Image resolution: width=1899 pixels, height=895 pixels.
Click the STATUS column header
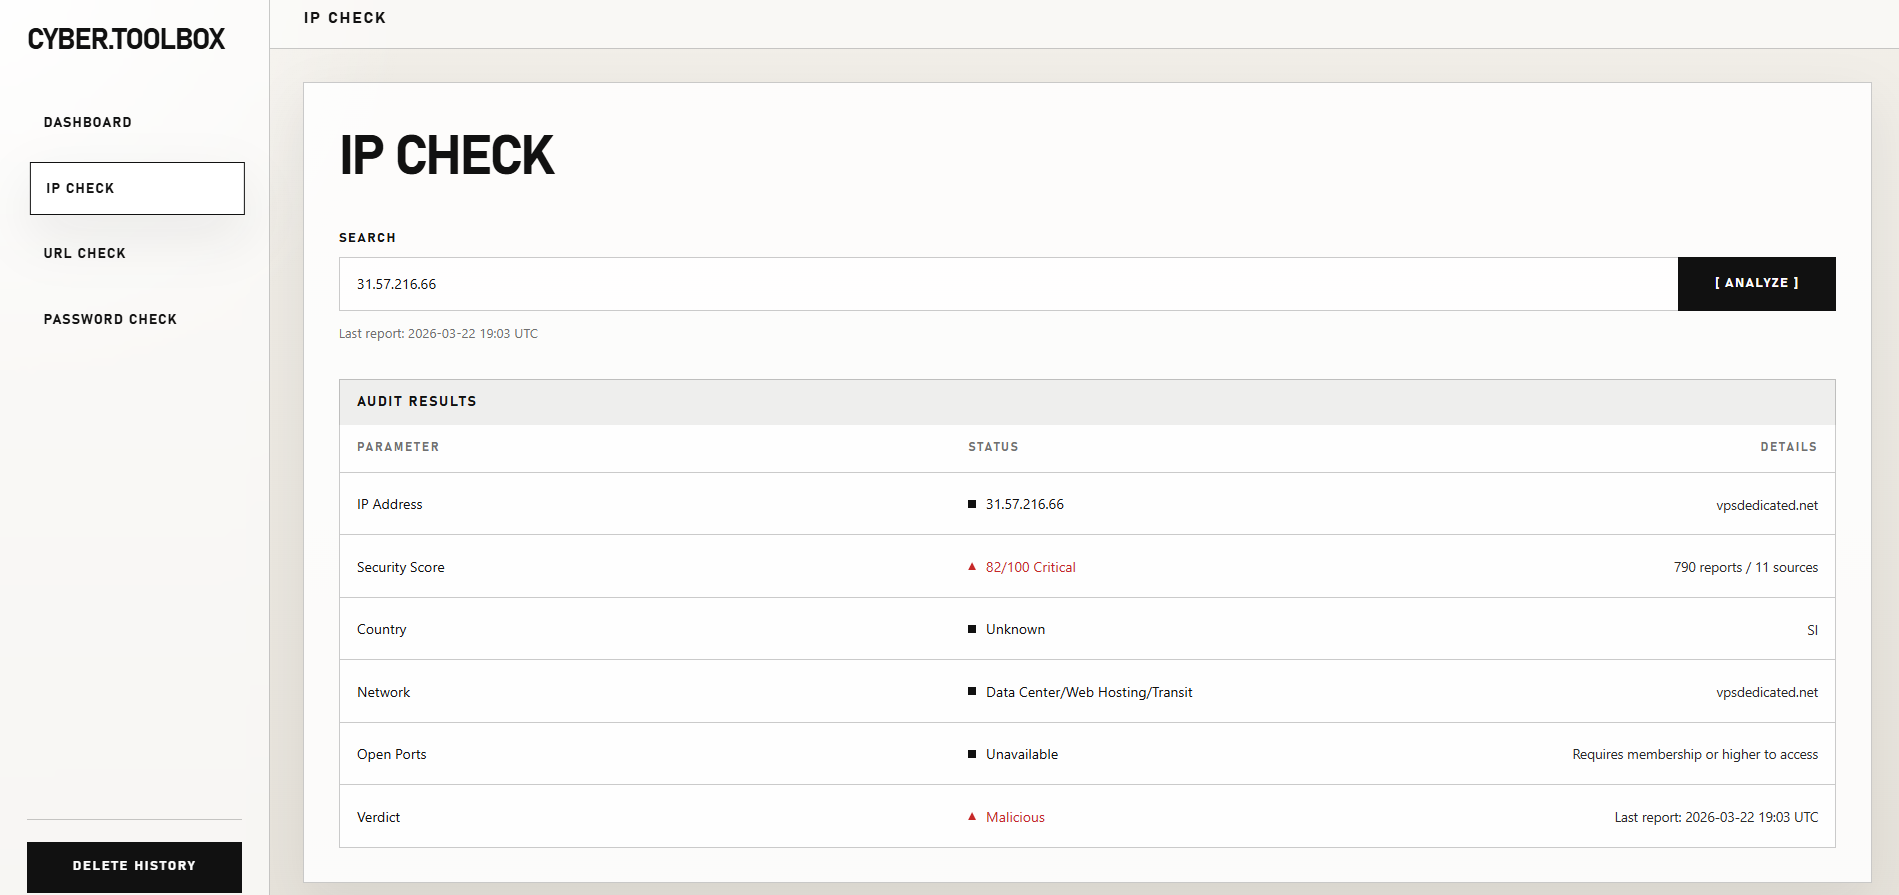pyautogui.click(x=993, y=447)
